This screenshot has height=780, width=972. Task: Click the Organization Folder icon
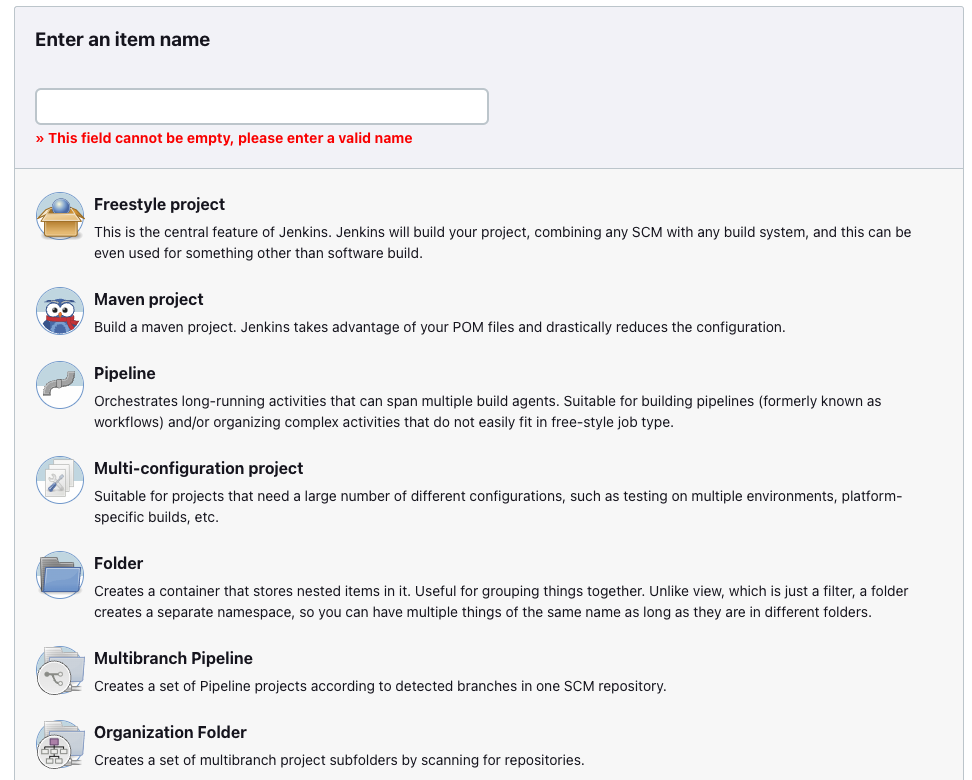tap(60, 744)
